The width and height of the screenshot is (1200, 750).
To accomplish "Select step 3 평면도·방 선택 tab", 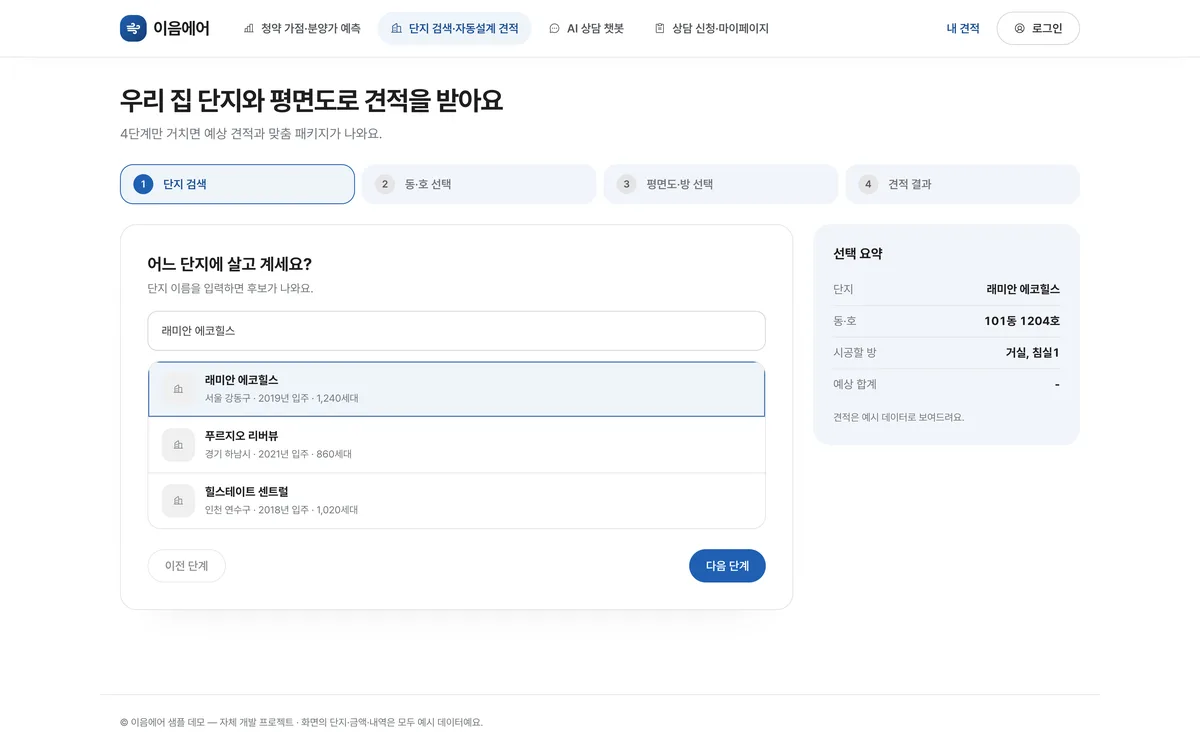I will 721,184.
